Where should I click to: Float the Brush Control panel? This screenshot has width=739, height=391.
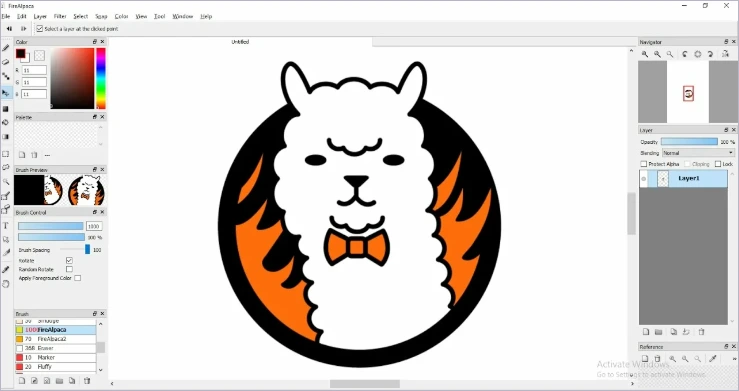point(95,212)
